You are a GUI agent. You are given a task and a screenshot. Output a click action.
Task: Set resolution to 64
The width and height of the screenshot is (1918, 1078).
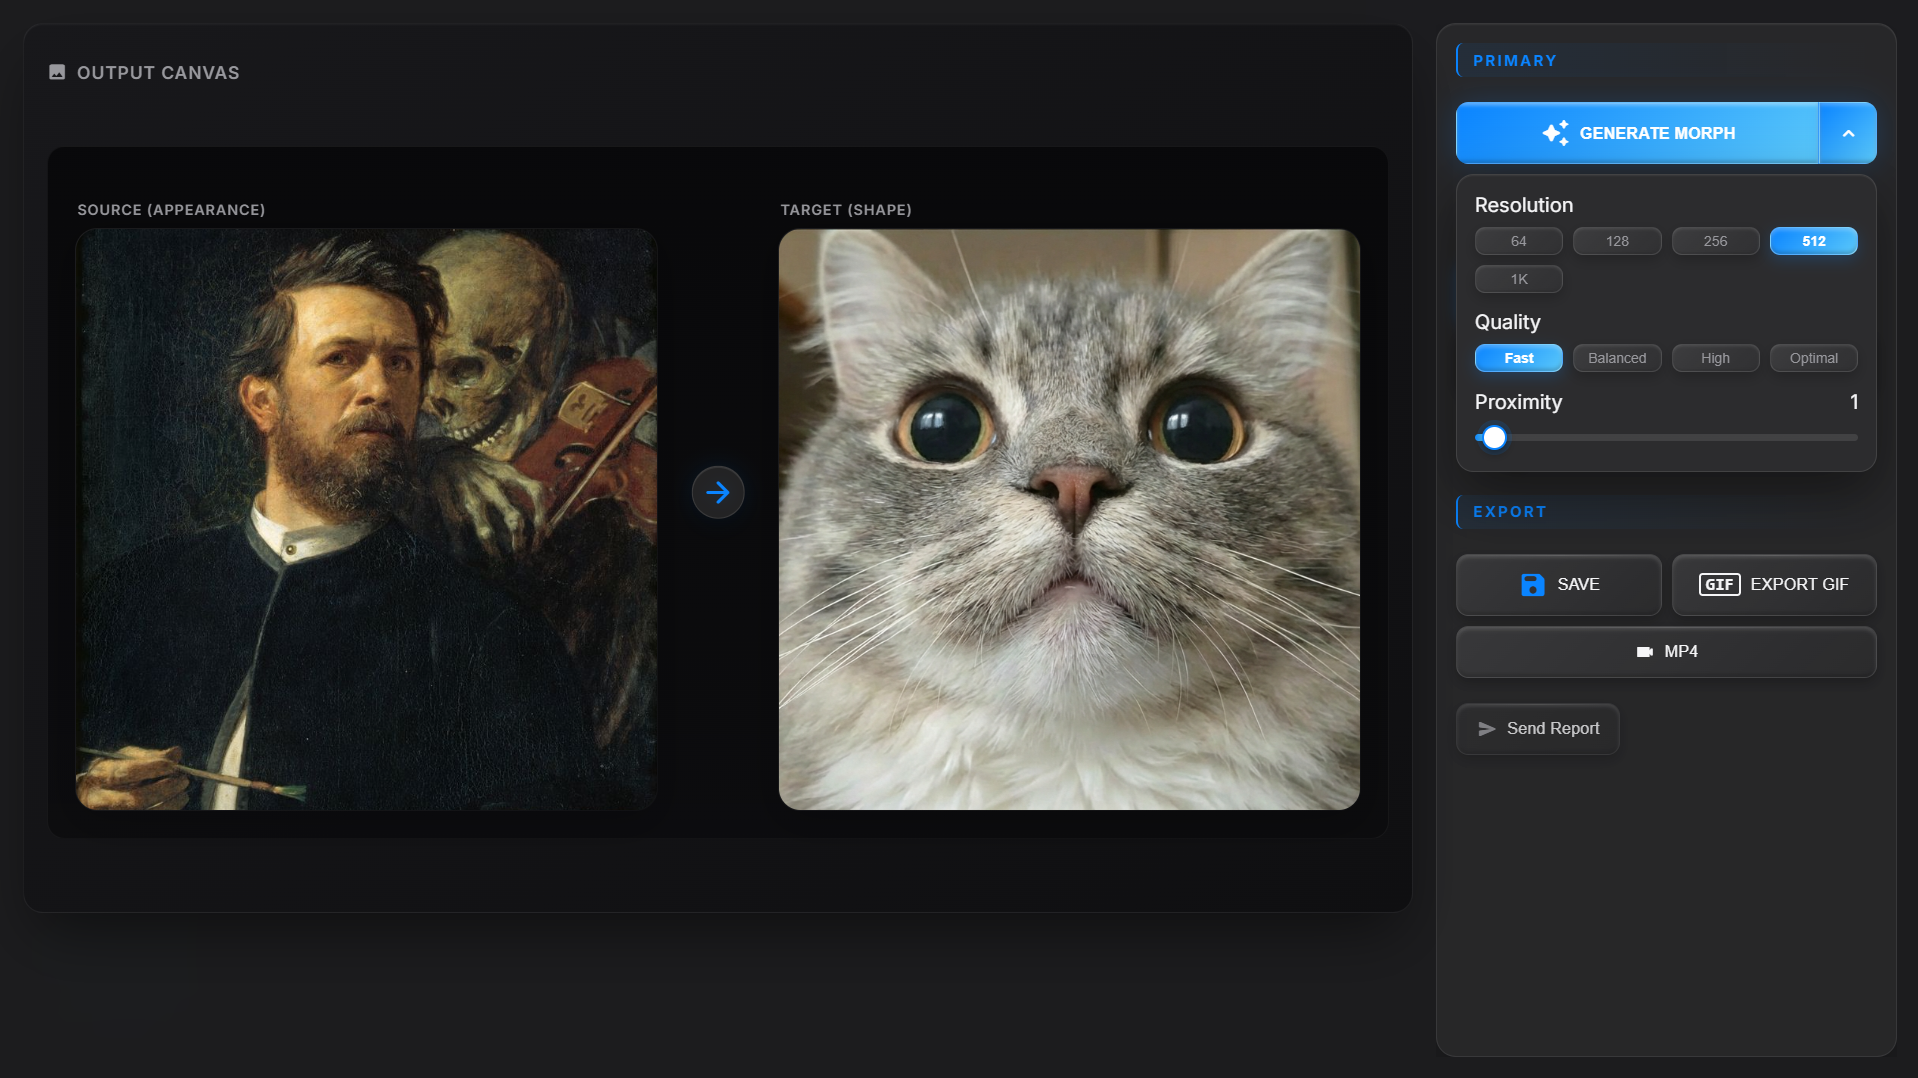point(1518,241)
